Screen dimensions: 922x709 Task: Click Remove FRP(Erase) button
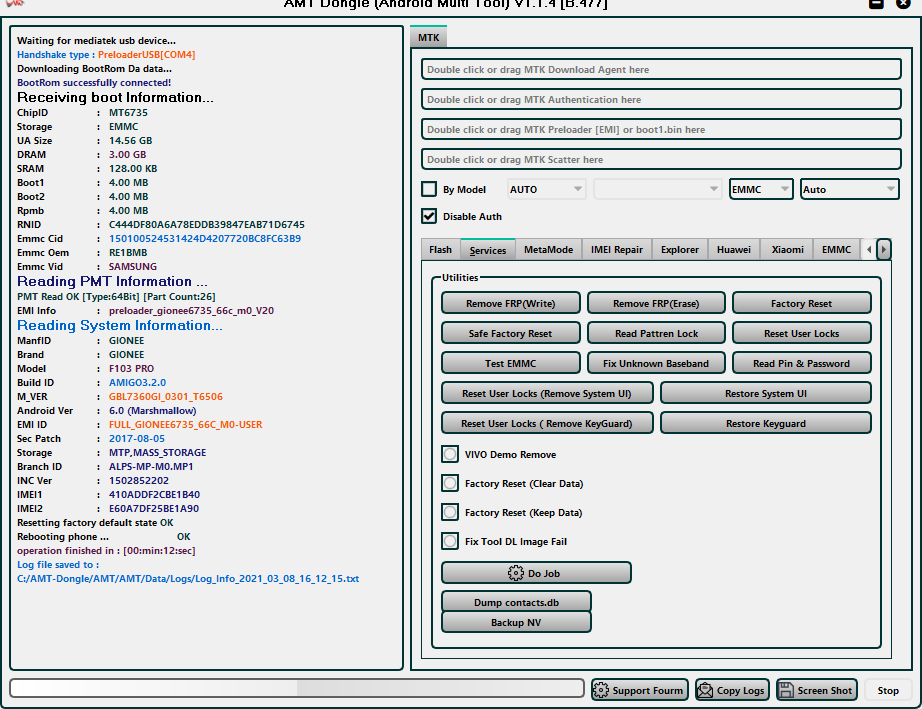[656, 303]
